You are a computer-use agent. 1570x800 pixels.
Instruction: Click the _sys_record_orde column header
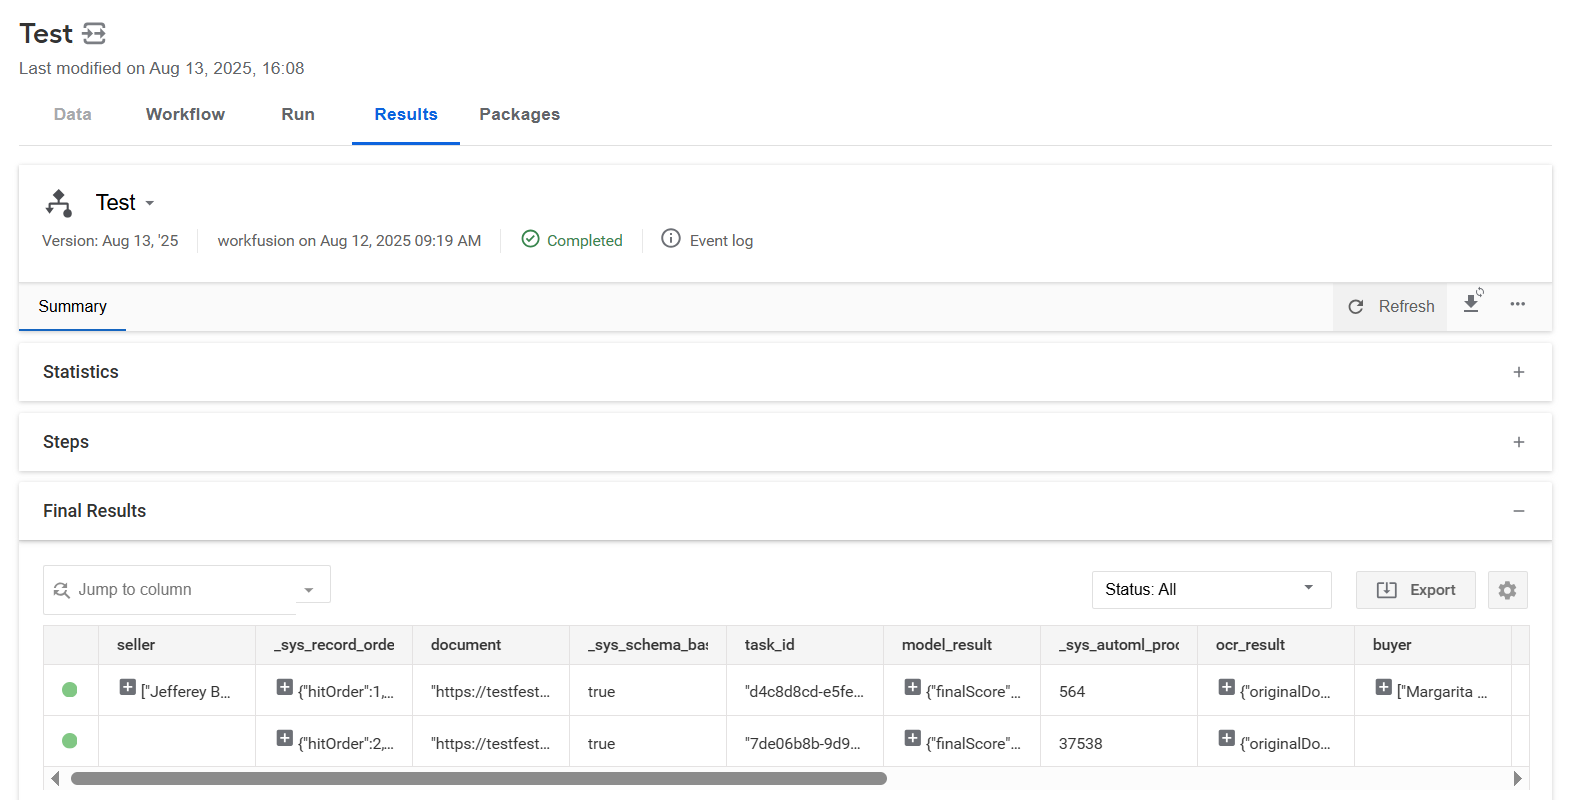pyautogui.click(x=334, y=645)
